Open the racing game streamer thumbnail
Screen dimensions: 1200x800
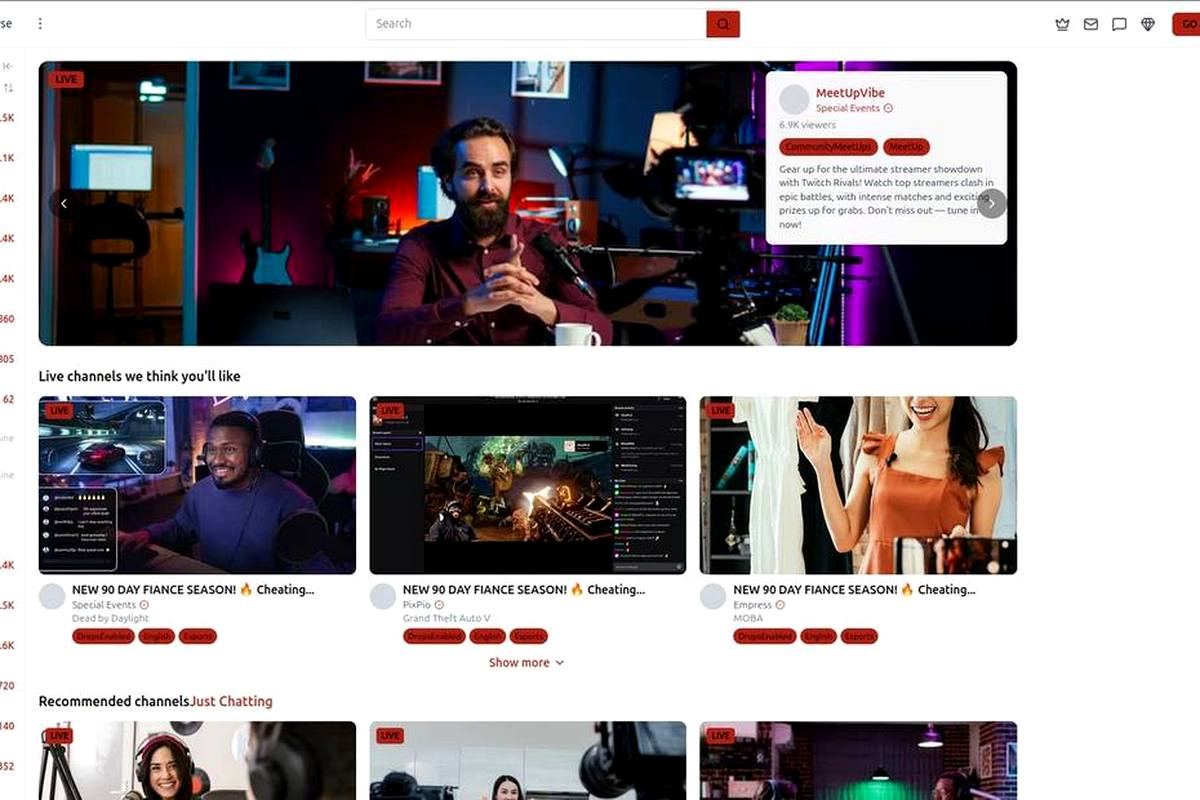[x=197, y=485]
